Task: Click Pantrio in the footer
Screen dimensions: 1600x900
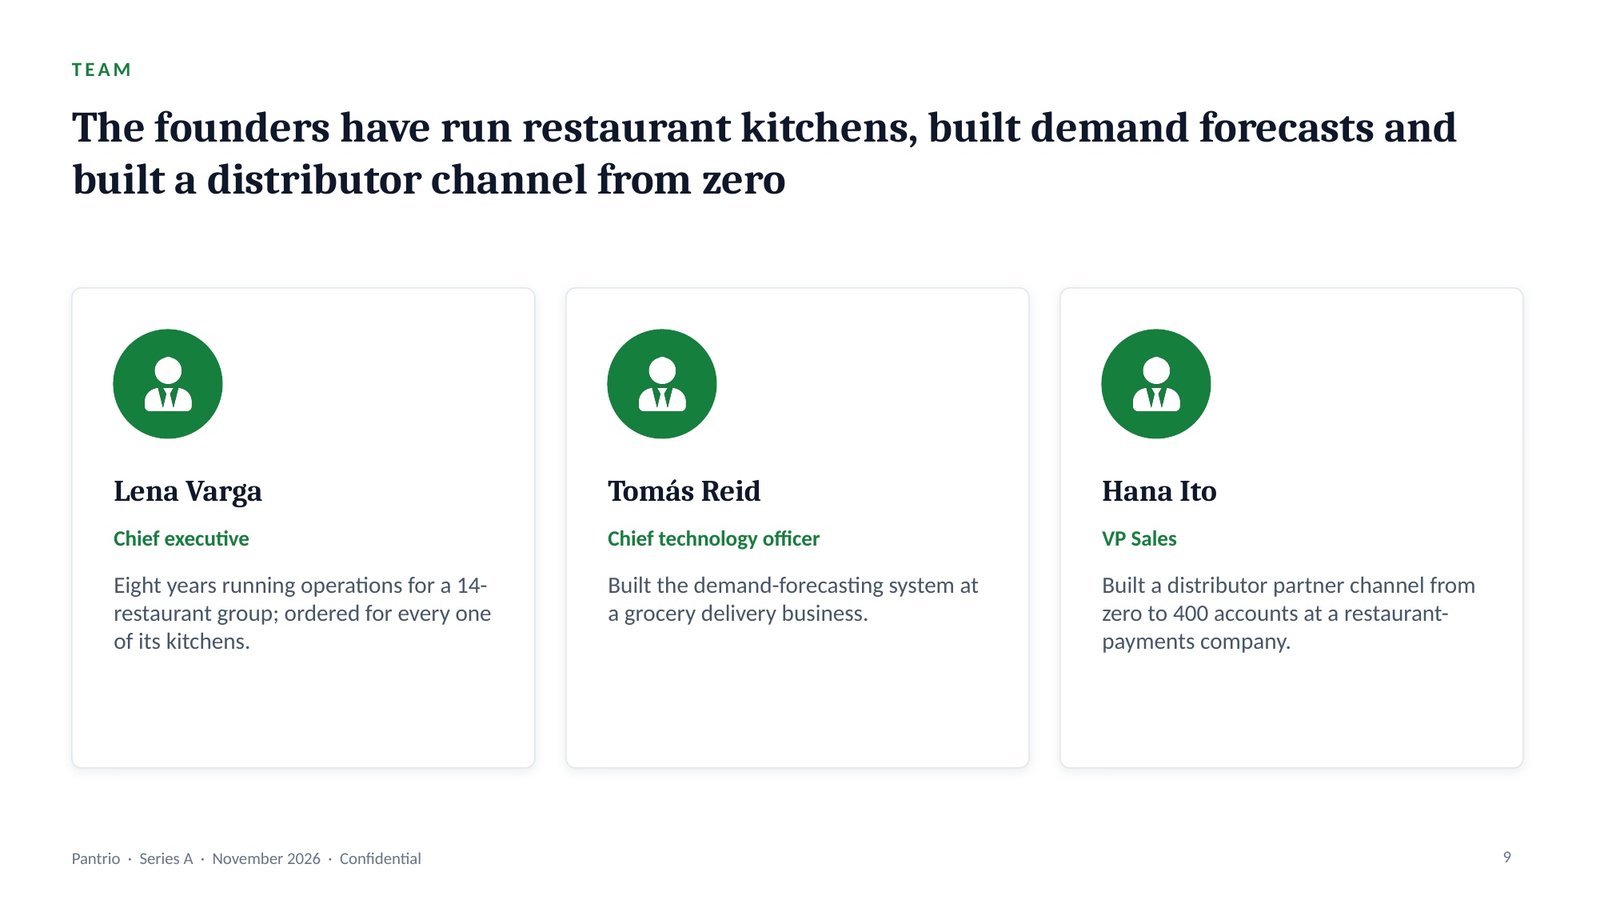Action: coord(96,859)
